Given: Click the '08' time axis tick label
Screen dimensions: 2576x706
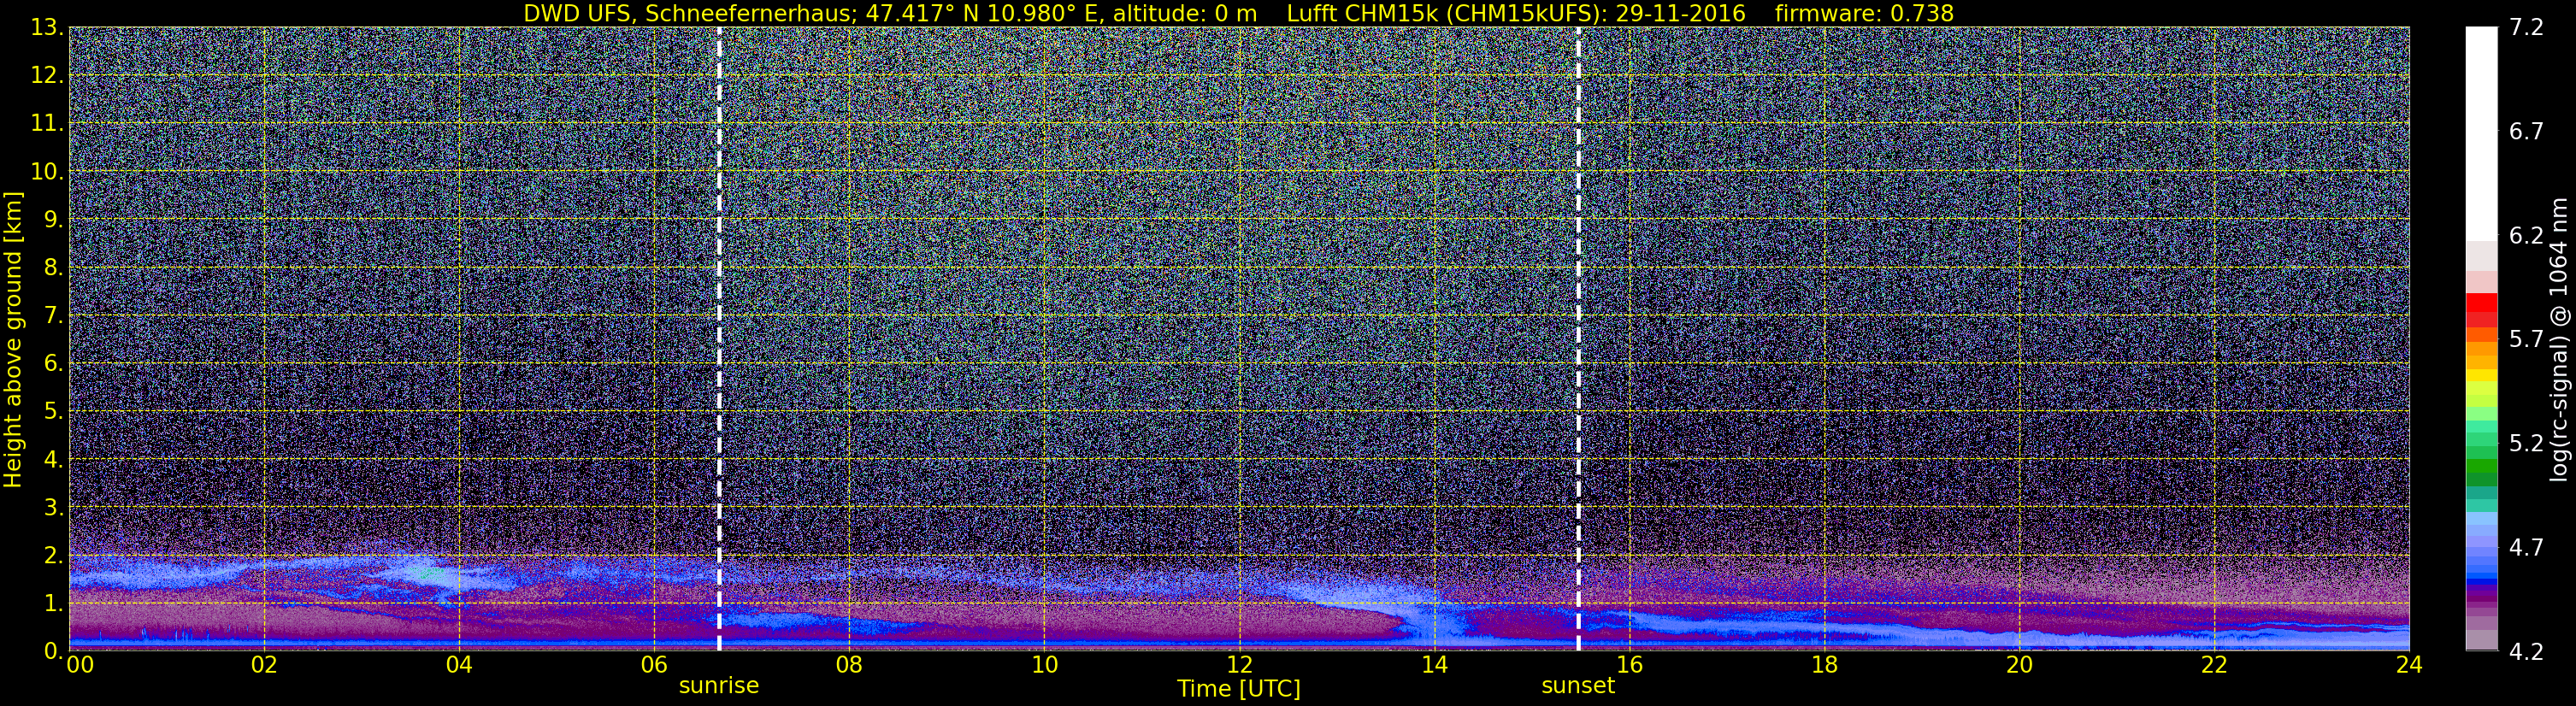Looking at the screenshot, I should (x=849, y=665).
